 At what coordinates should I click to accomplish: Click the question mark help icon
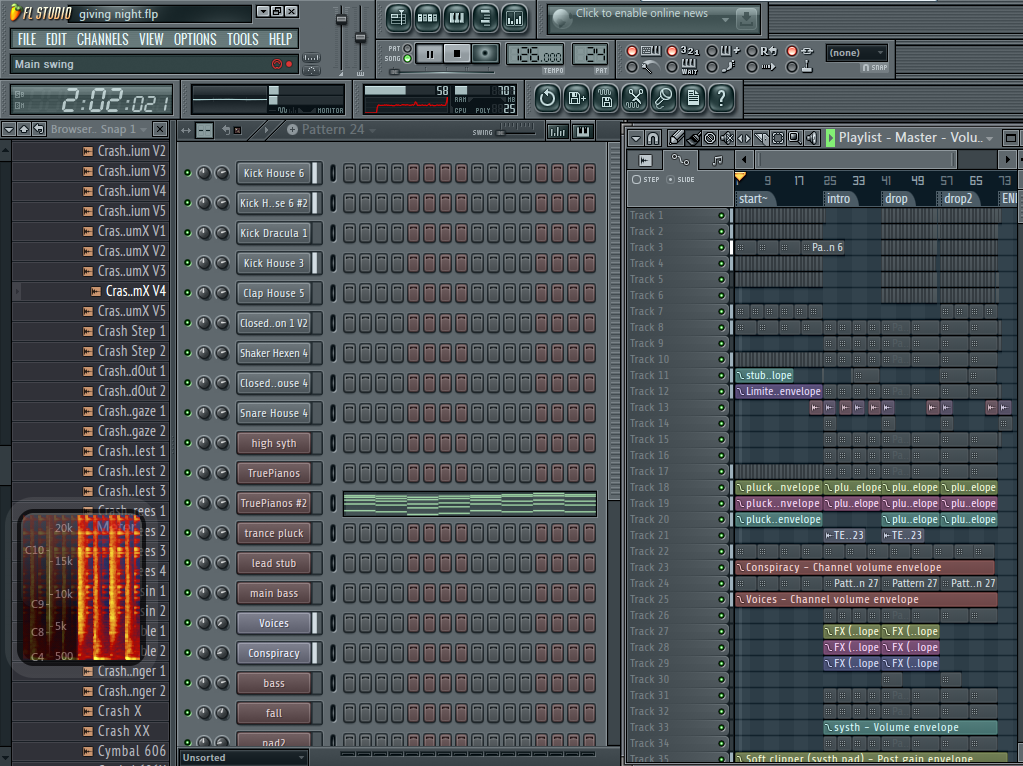click(722, 99)
